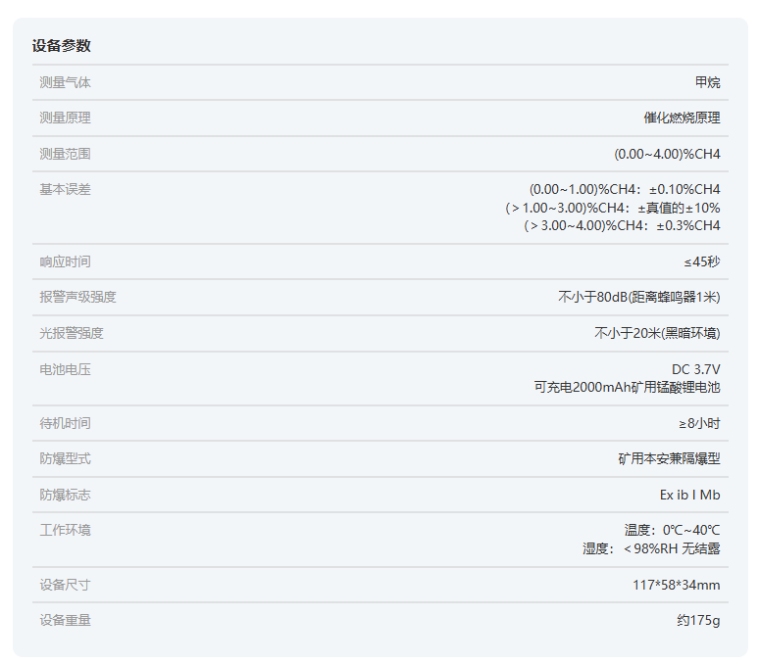Click the 甲烷 value text
Image resolution: width=760 pixels, height=664 pixels.
pos(707,82)
